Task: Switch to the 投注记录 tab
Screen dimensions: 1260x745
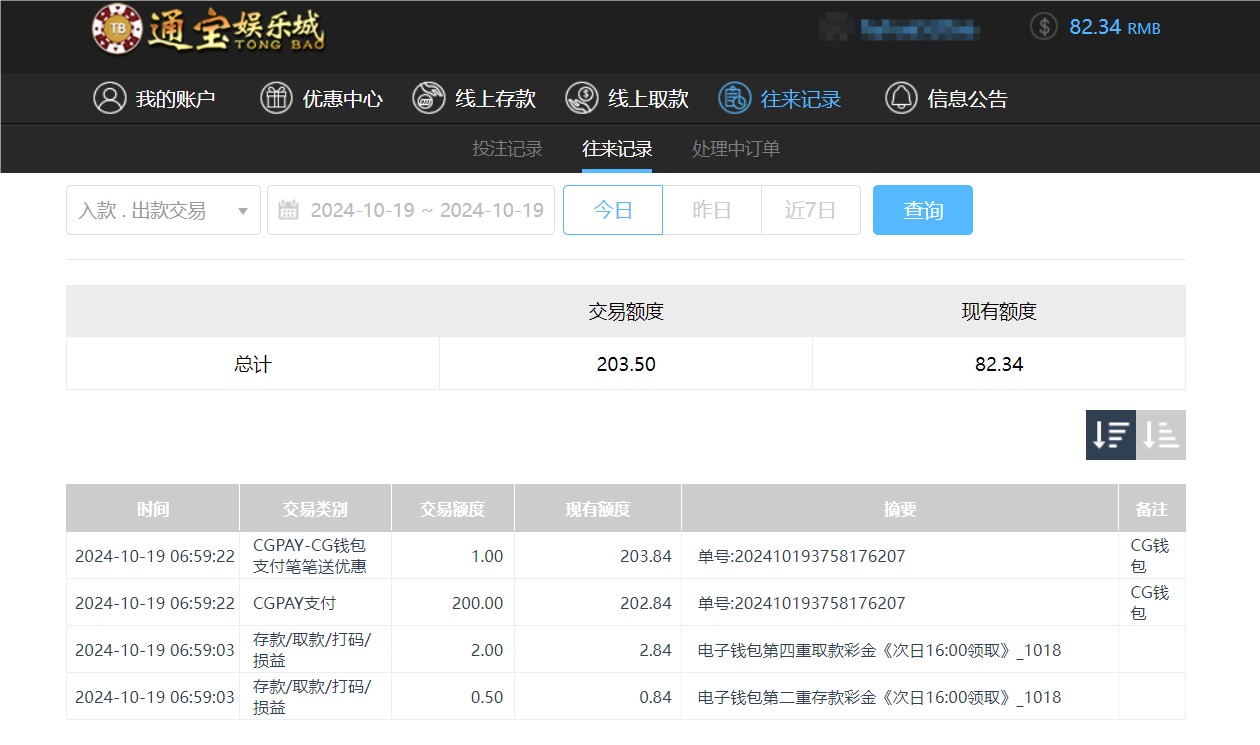Action: click(505, 148)
